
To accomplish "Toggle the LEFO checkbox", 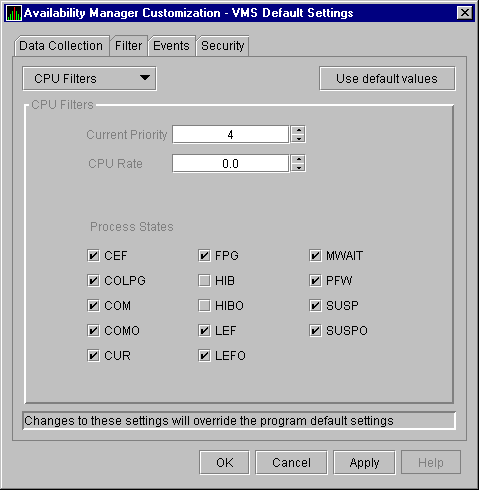I will pos(204,356).
